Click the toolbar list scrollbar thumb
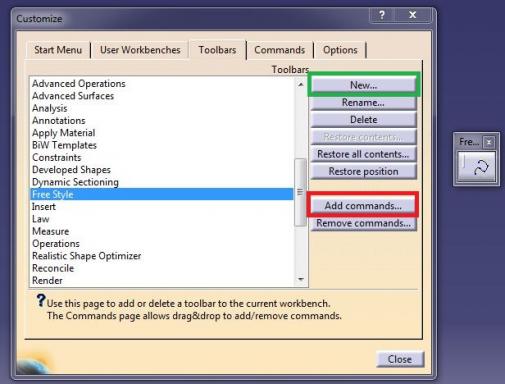 pos(301,192)
